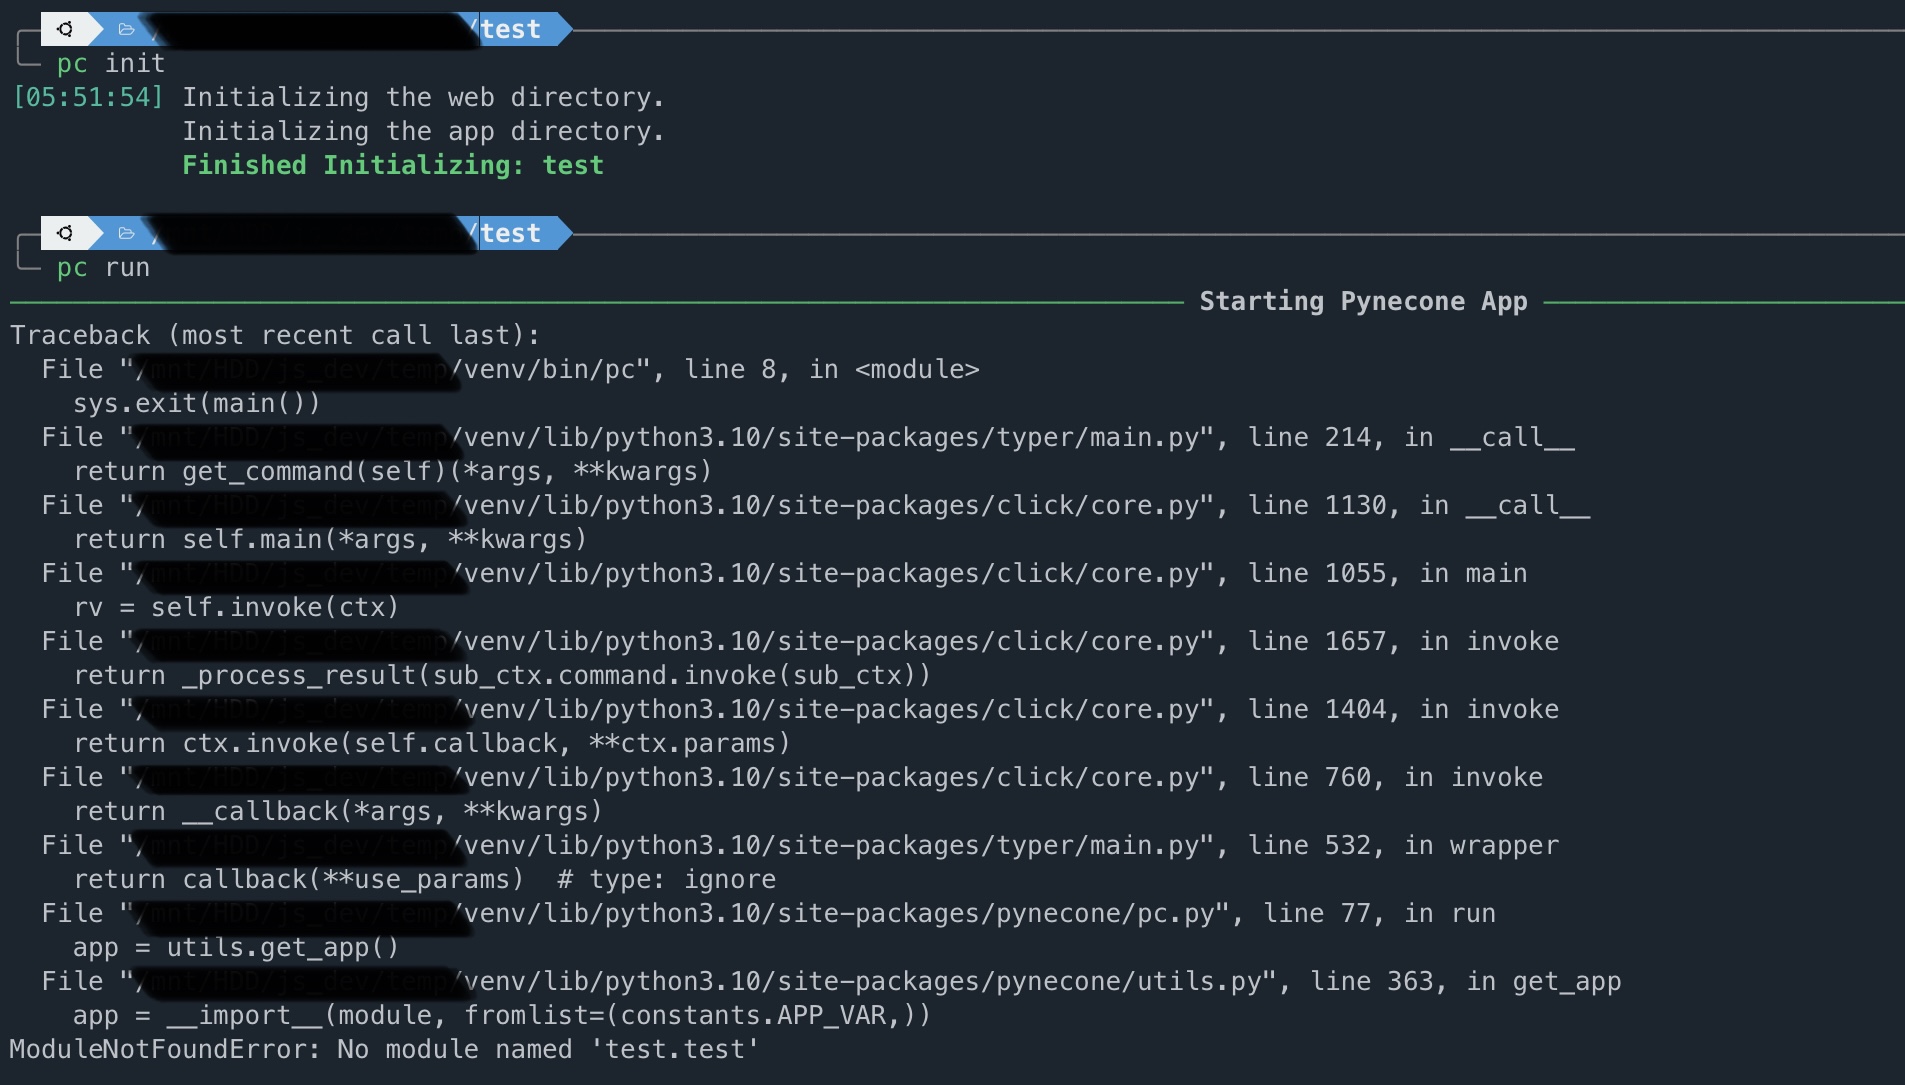Click the "pc run" command text

pos(103,267)
